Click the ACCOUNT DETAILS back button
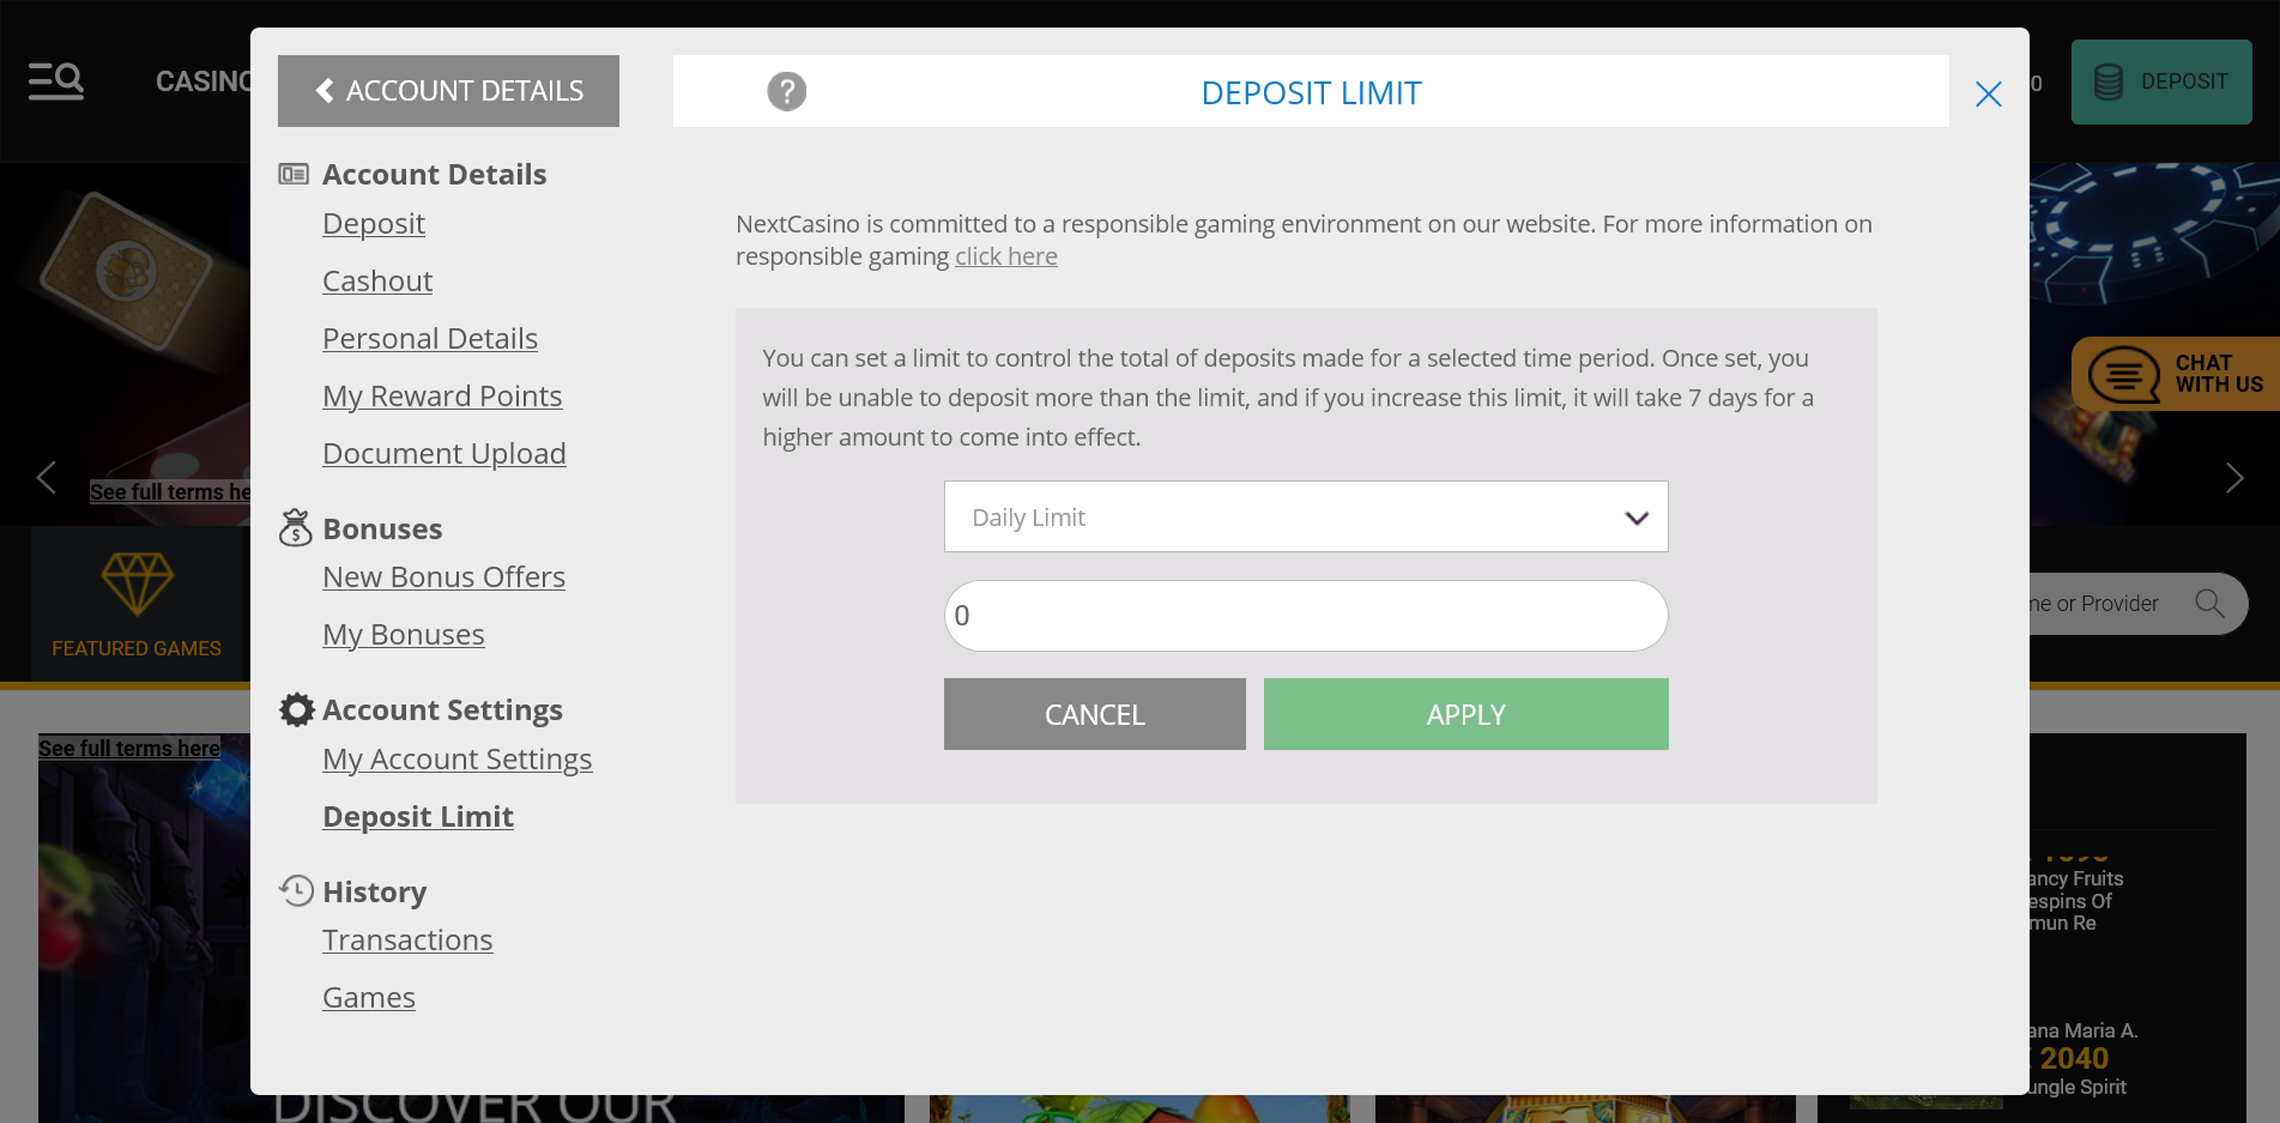The height and width of the screenshot is (1123, 2280). [448, 91]
